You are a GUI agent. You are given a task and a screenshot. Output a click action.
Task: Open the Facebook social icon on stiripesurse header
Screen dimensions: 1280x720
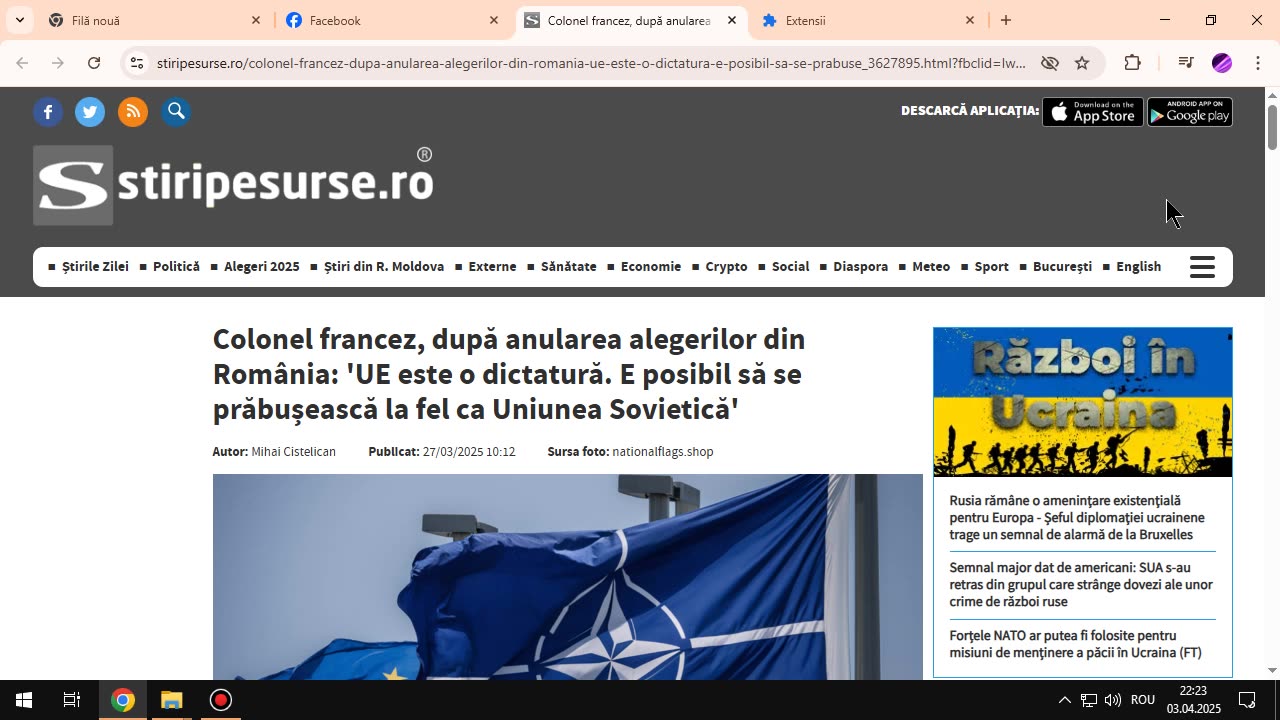pyautogui.click(x=48, y=112)
